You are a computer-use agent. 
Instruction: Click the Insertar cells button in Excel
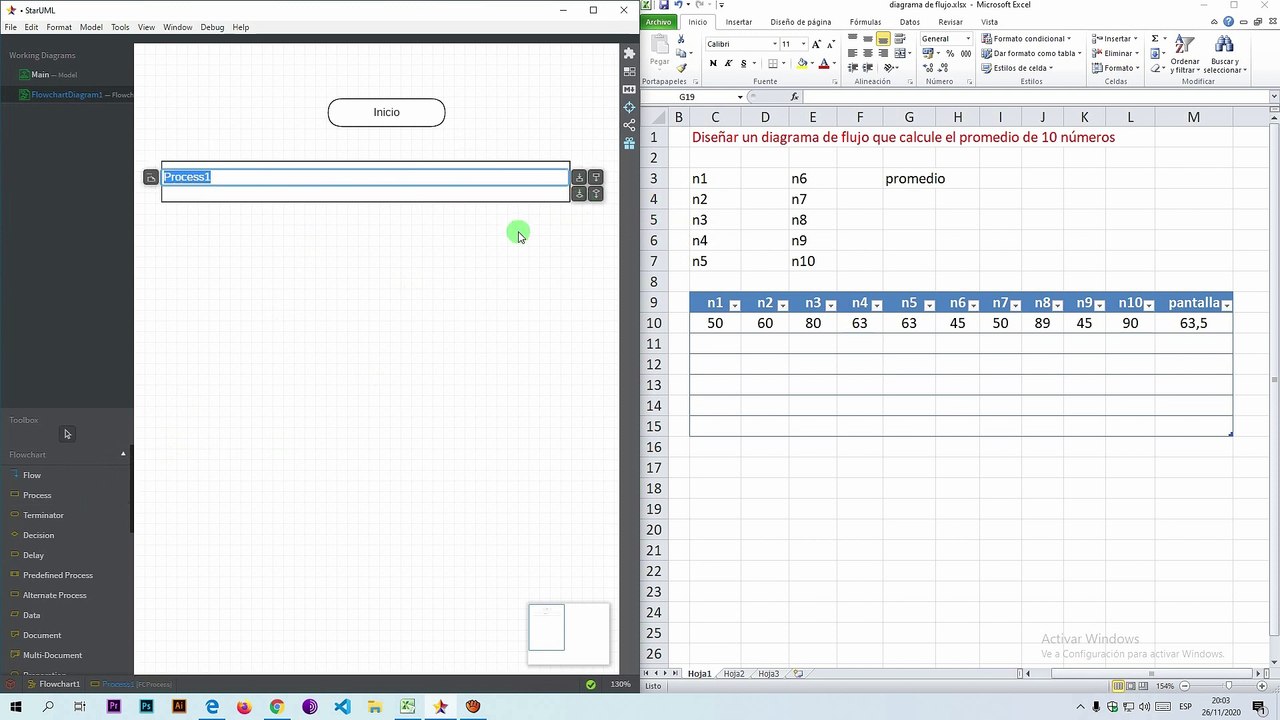pyautogui.click(x=1114, y=39)
